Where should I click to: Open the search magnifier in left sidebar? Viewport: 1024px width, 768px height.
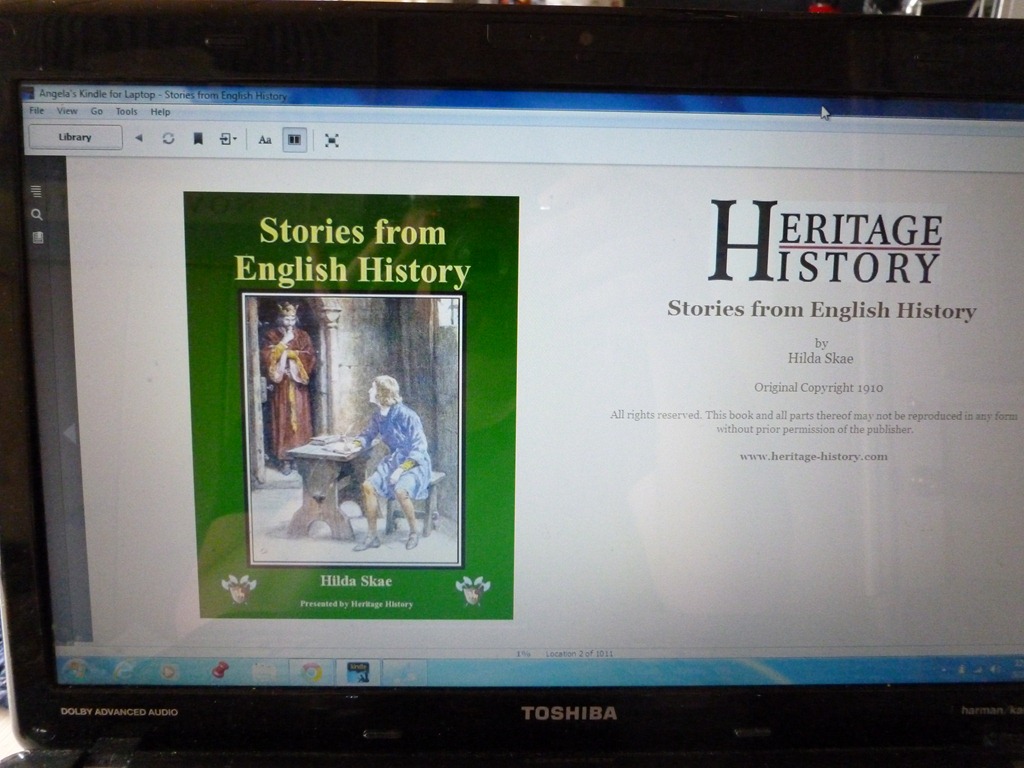37,214
